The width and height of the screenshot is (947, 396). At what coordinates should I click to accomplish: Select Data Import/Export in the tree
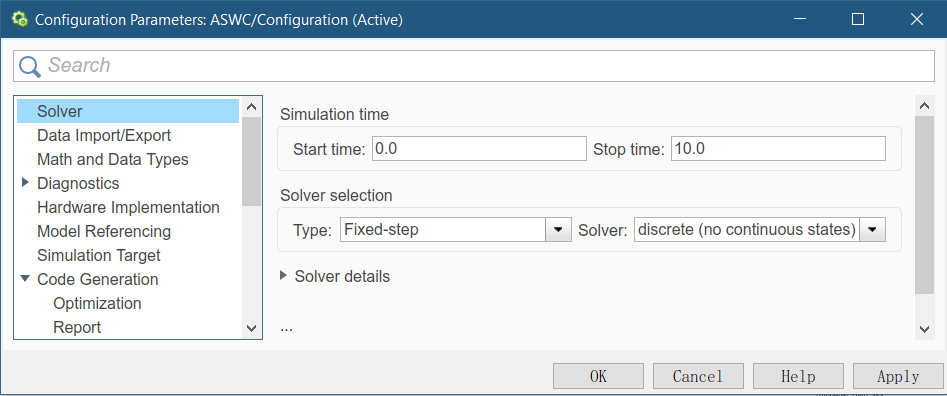104,135
